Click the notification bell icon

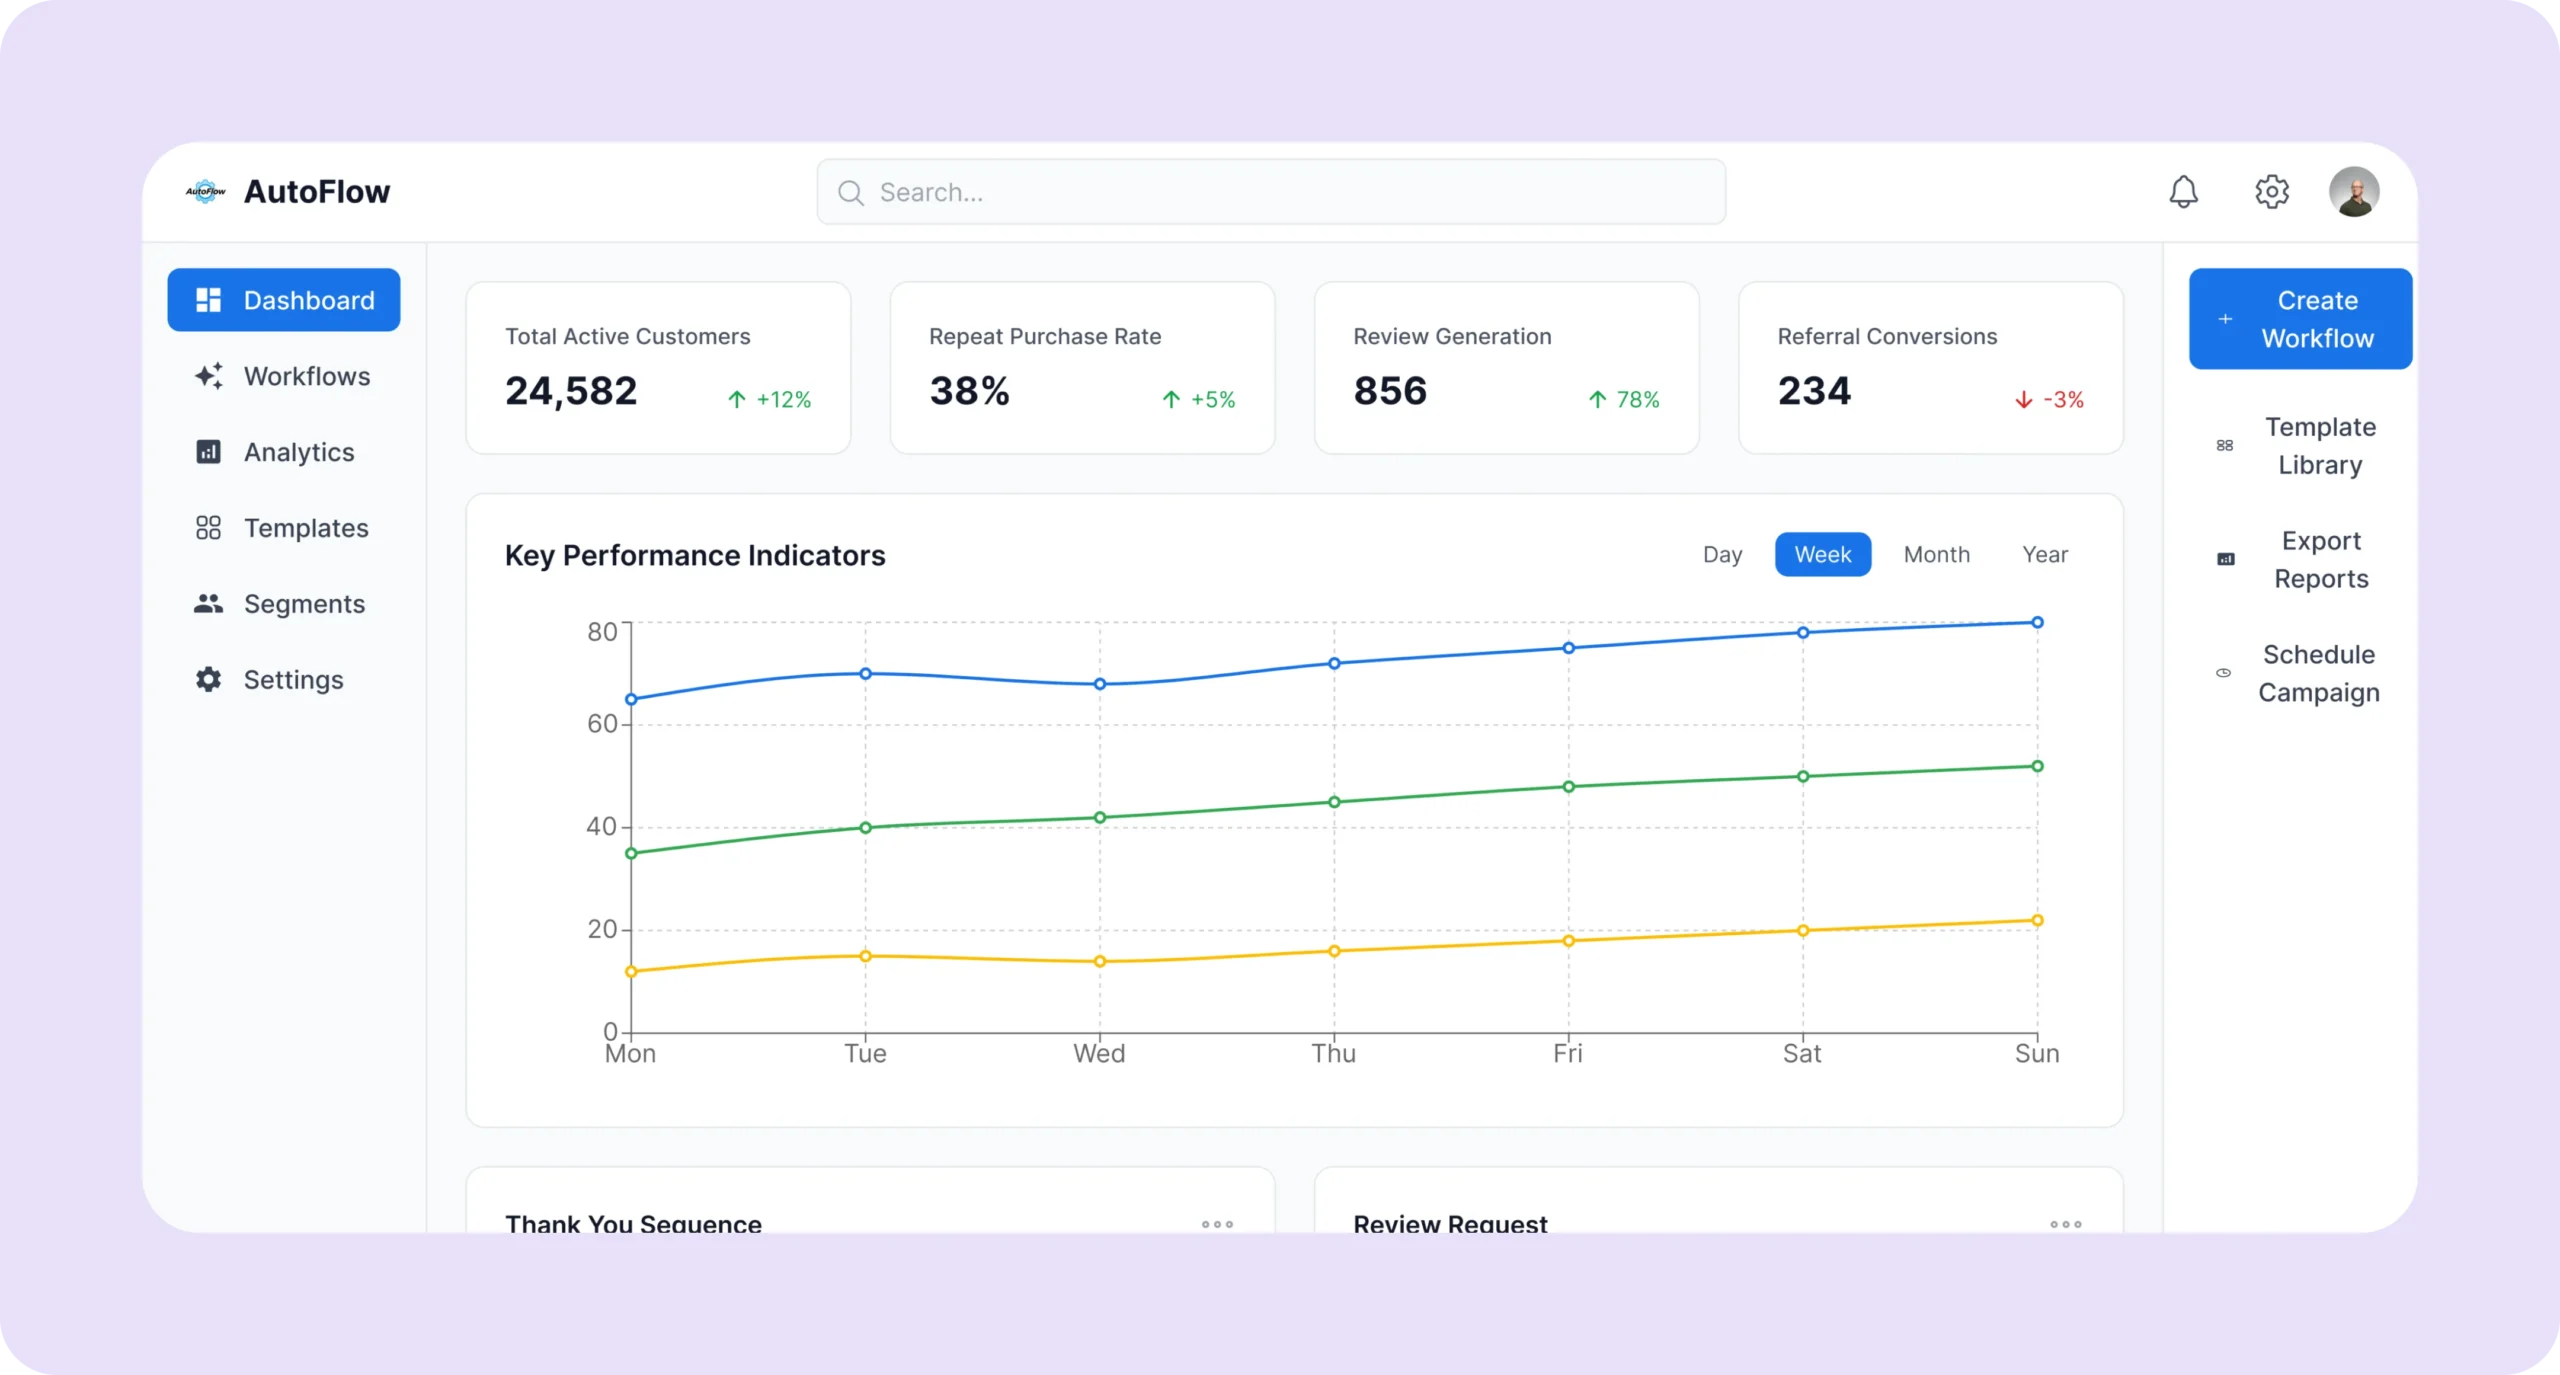tap(2183, 191)
